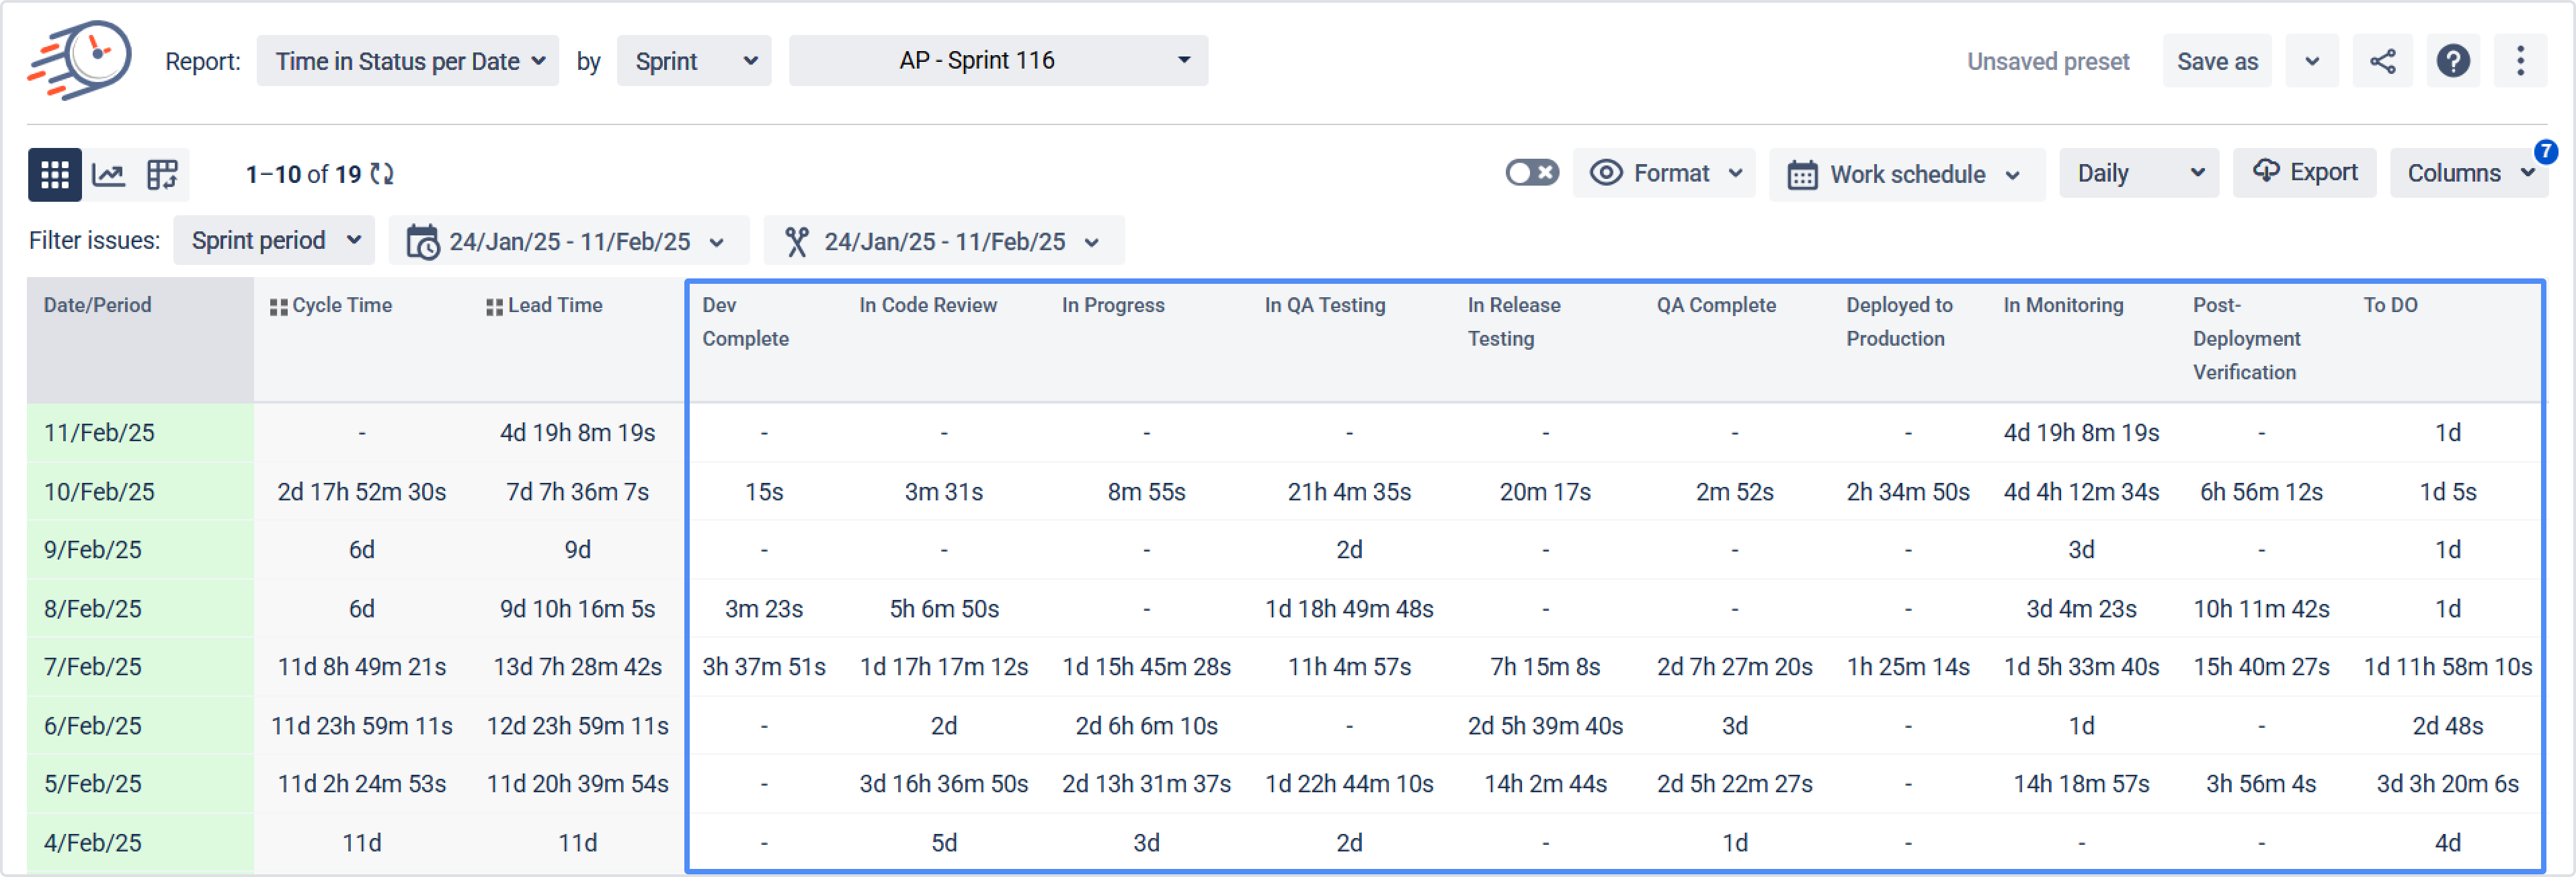Image resolution: width=2576 pixels, height=877 pixels.
Task: Open the Work schedule menu
Action: tap(1906, 174)
